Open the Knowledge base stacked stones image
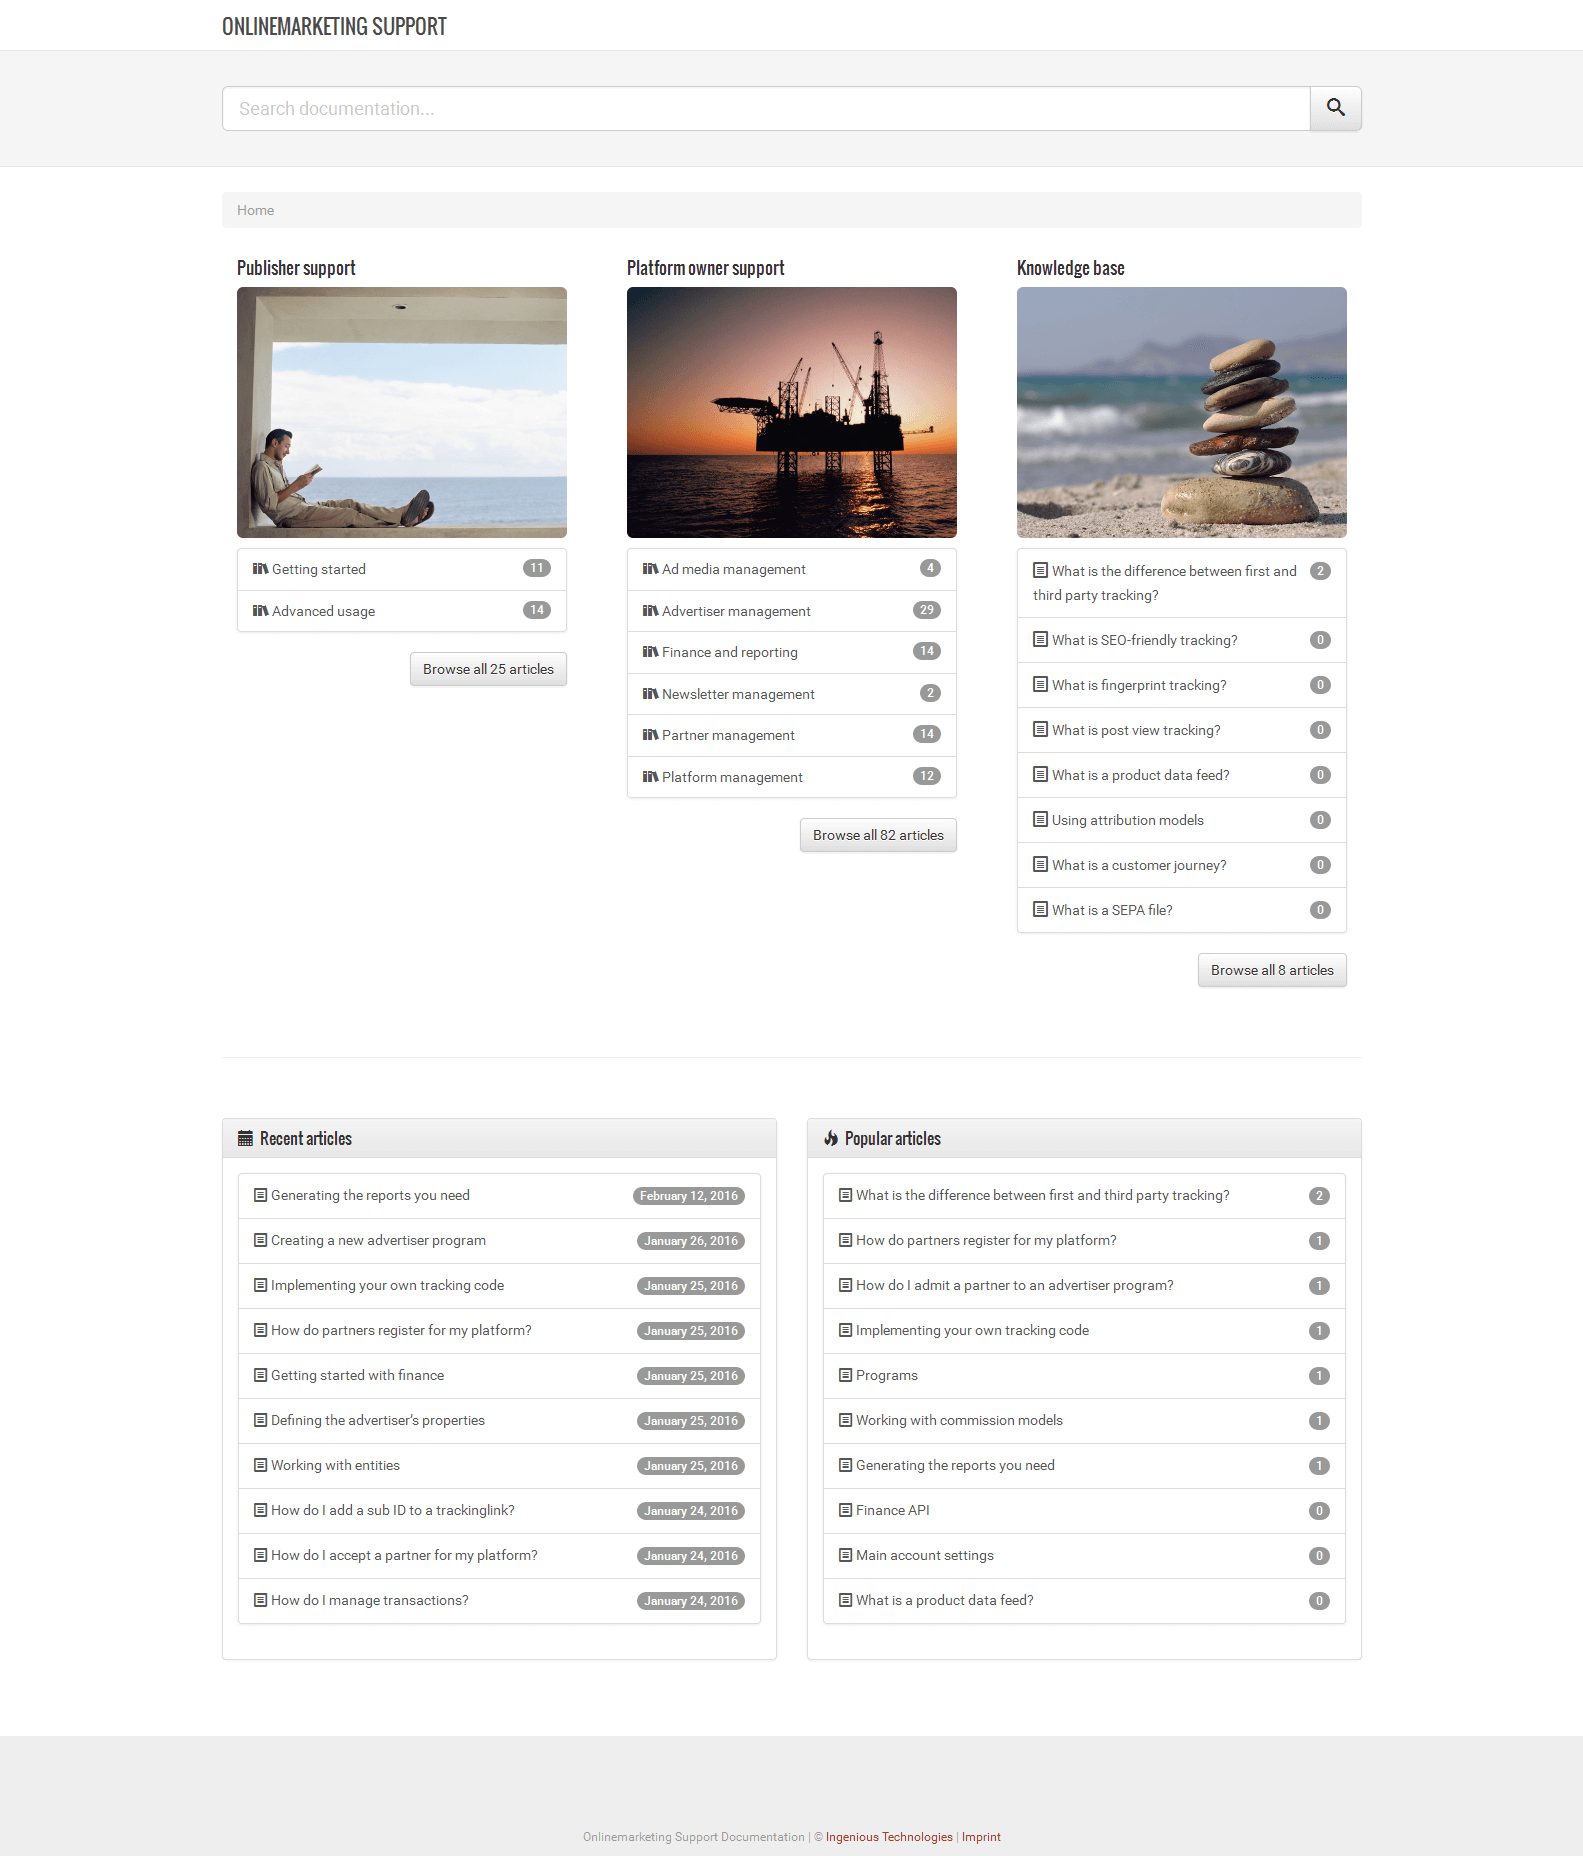The height and width of the screenshot is (1856, 1583). point(1182,412)
